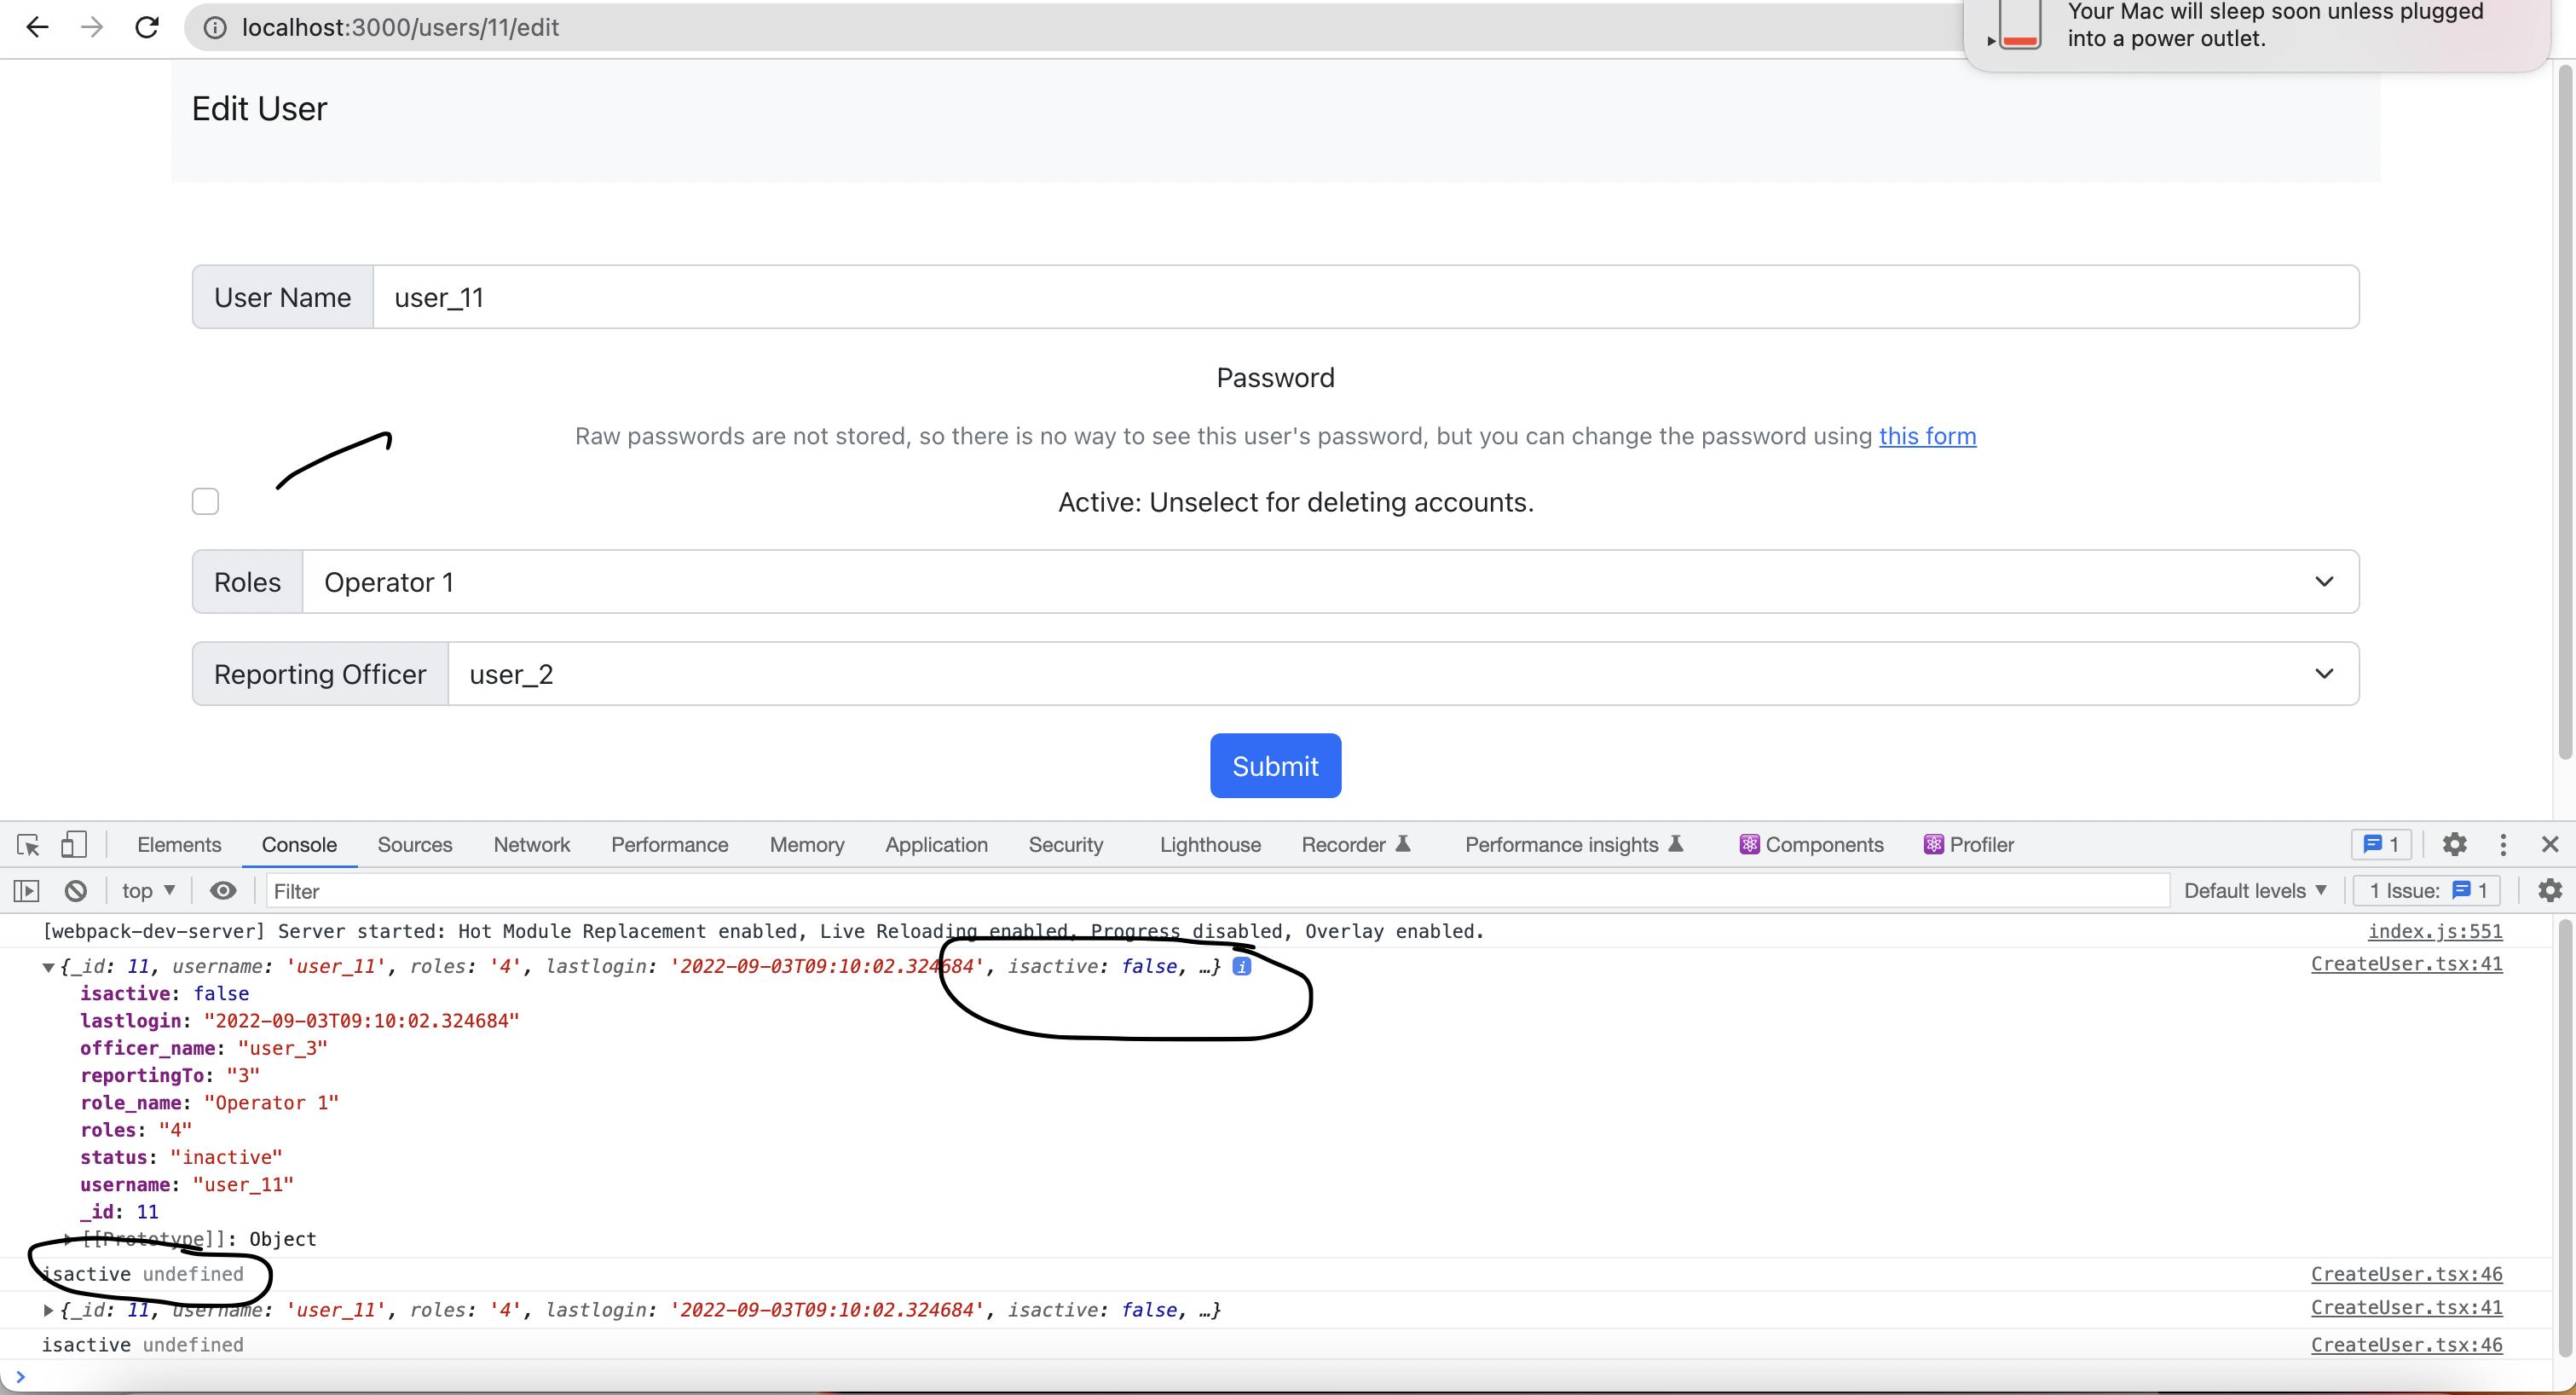Click the Submit button

pos(1276,765)
